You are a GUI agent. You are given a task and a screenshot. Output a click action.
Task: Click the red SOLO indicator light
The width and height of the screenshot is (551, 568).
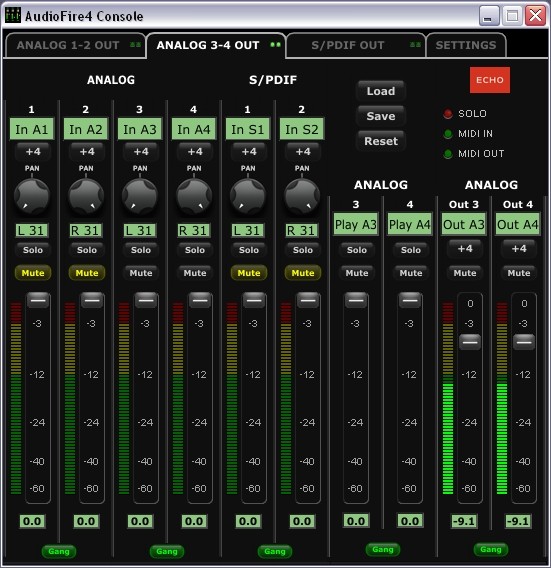(448, 114)
